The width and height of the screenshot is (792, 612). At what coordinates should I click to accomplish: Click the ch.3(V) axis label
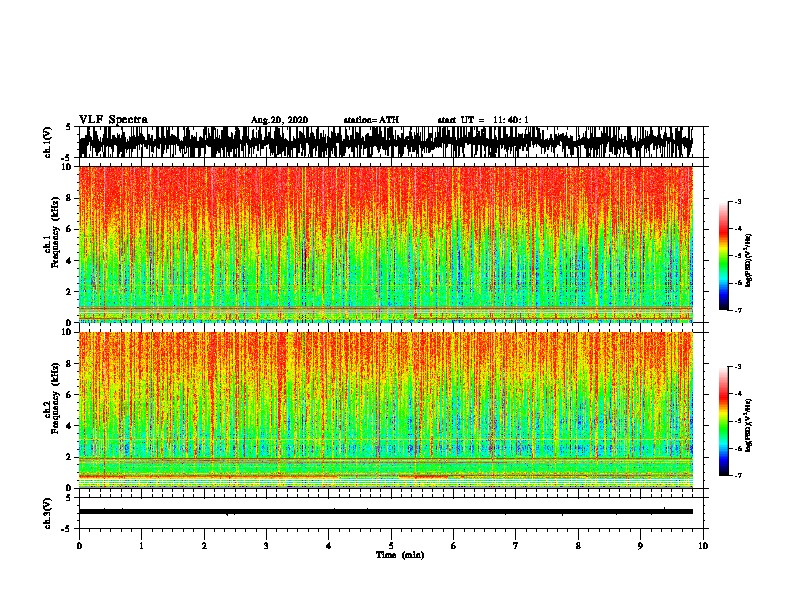click(x=47, y=513)
